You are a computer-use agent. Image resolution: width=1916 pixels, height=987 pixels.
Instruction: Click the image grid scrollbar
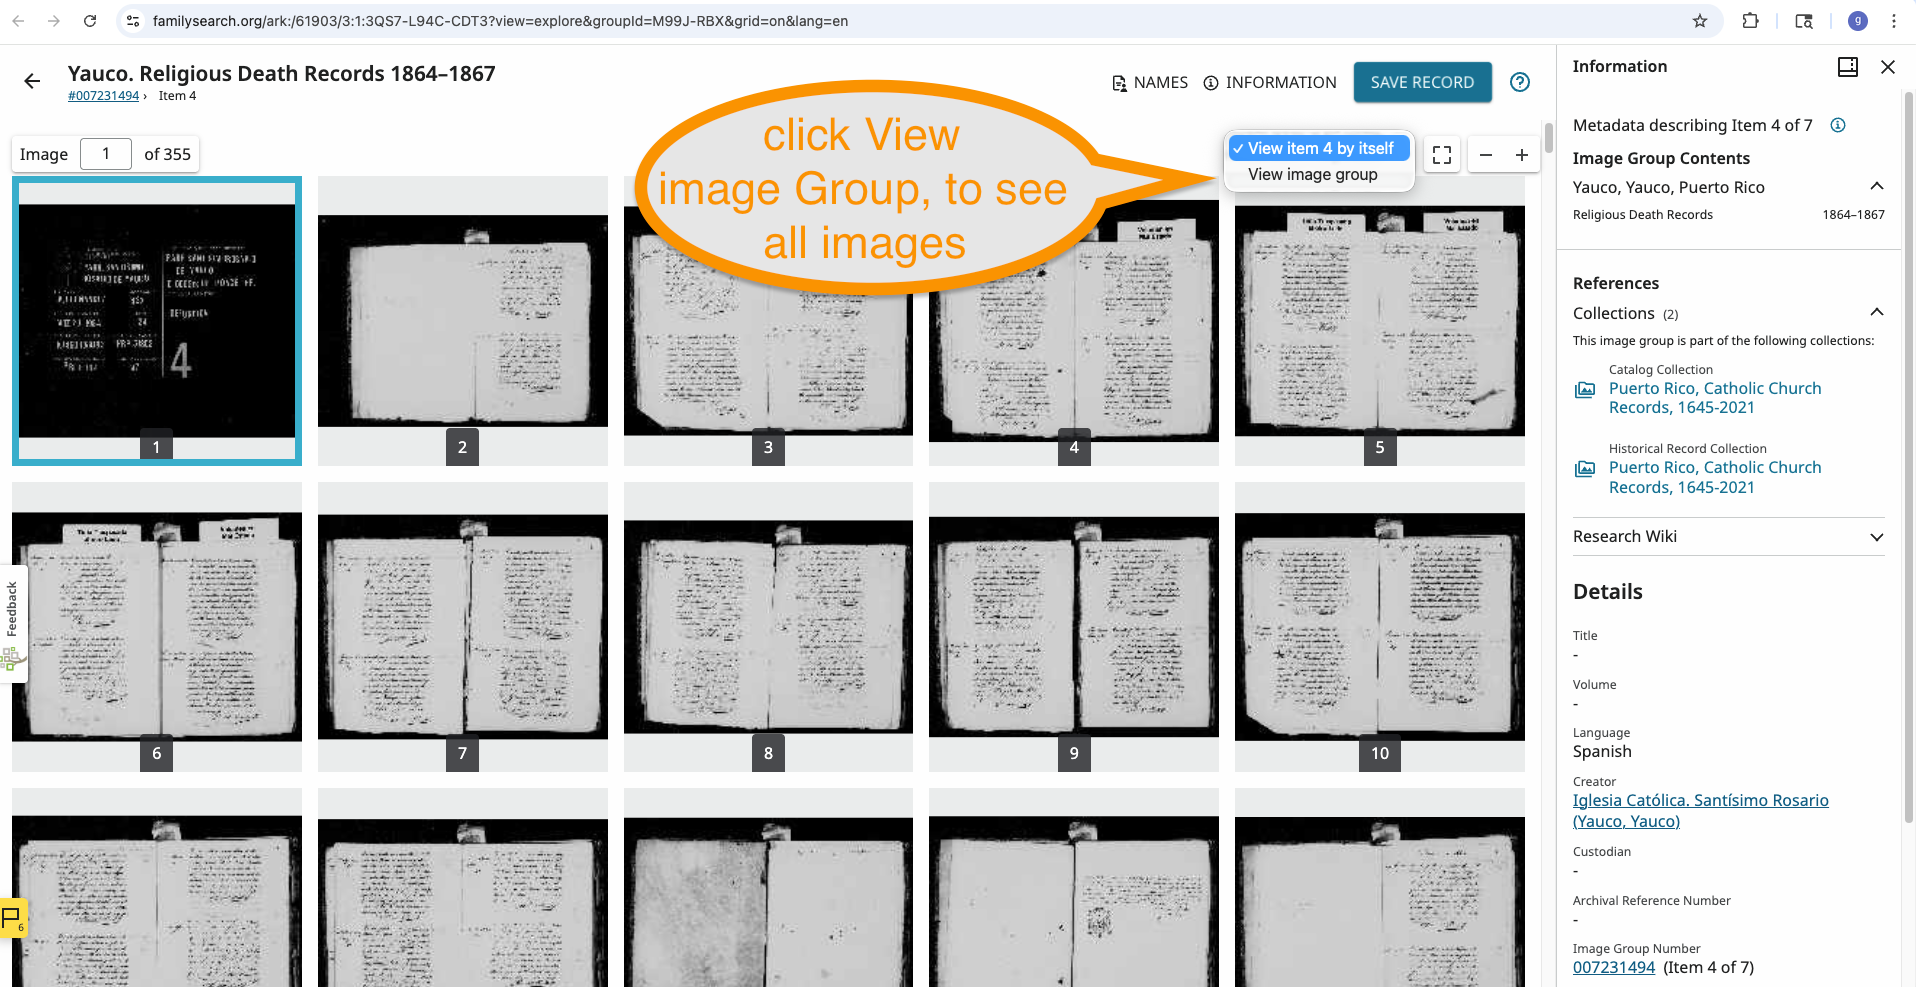coord(1549,137)
